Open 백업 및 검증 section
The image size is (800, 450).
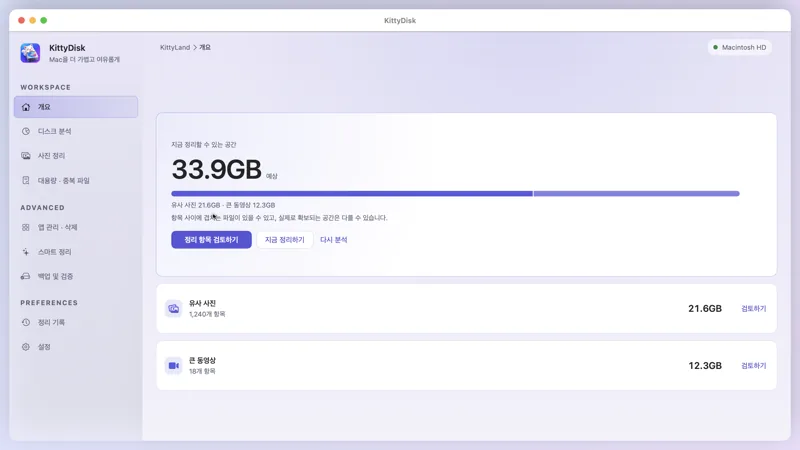(76, 277)
